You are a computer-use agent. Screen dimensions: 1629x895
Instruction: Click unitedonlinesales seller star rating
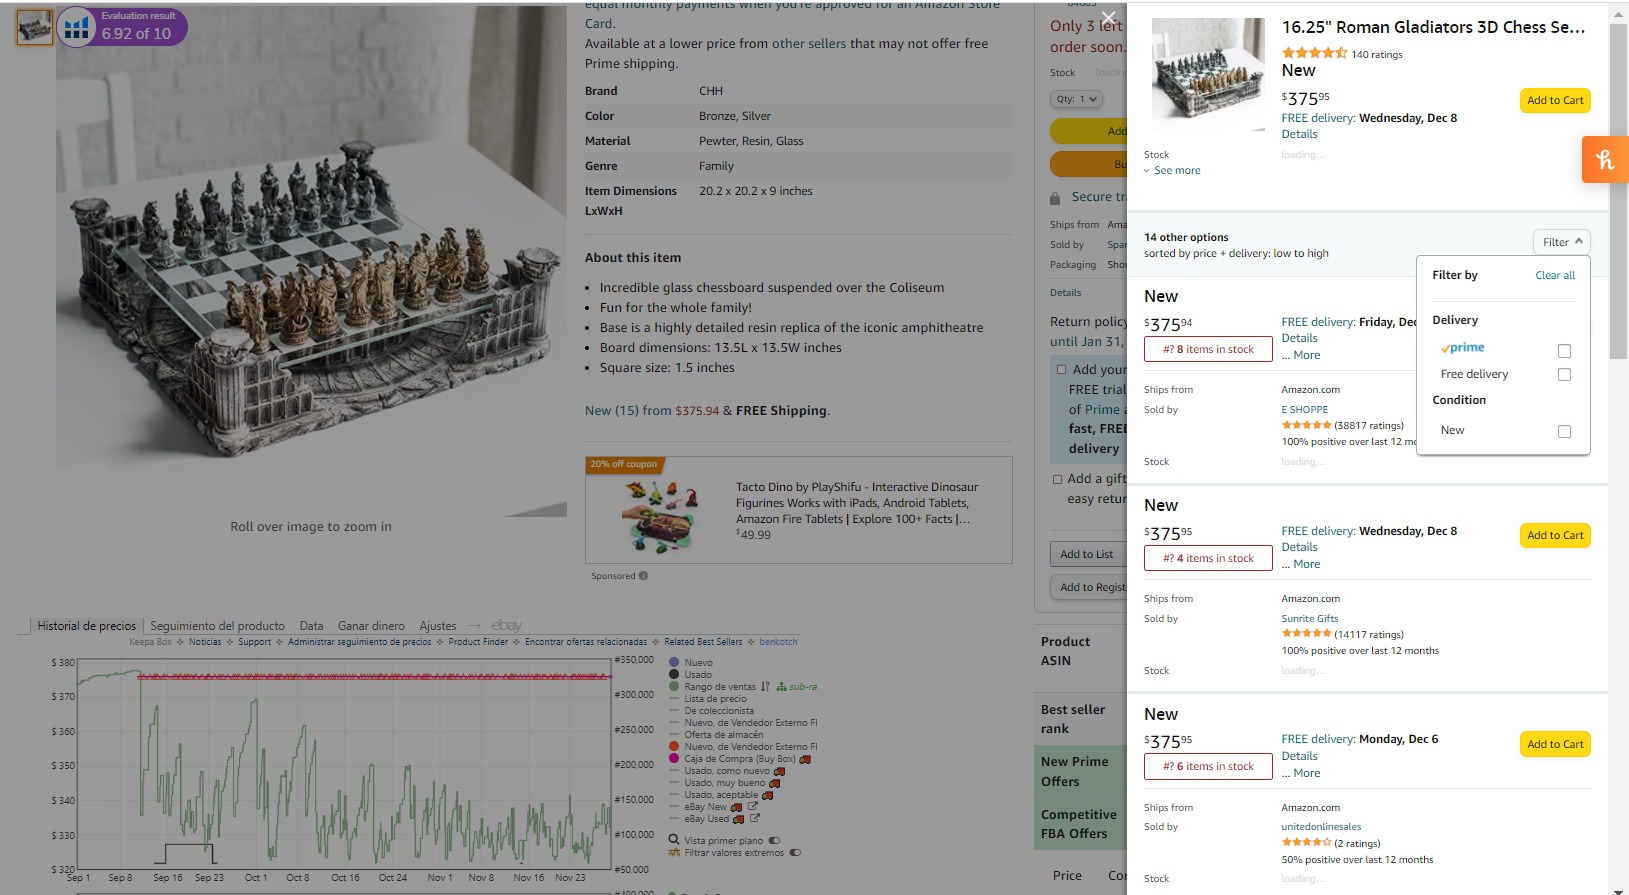[1306, 843]
